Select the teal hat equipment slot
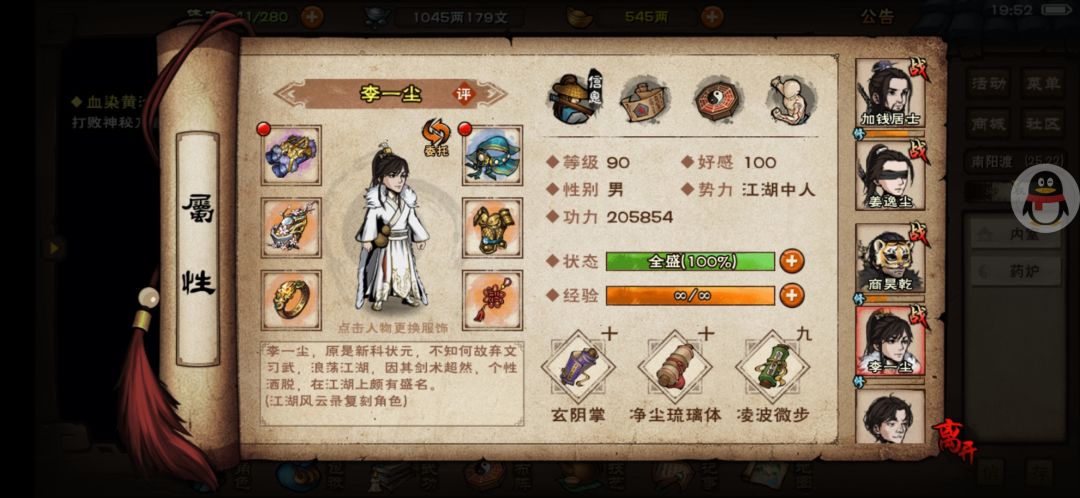Screen dimensions: 1080x498 point(492,155)
